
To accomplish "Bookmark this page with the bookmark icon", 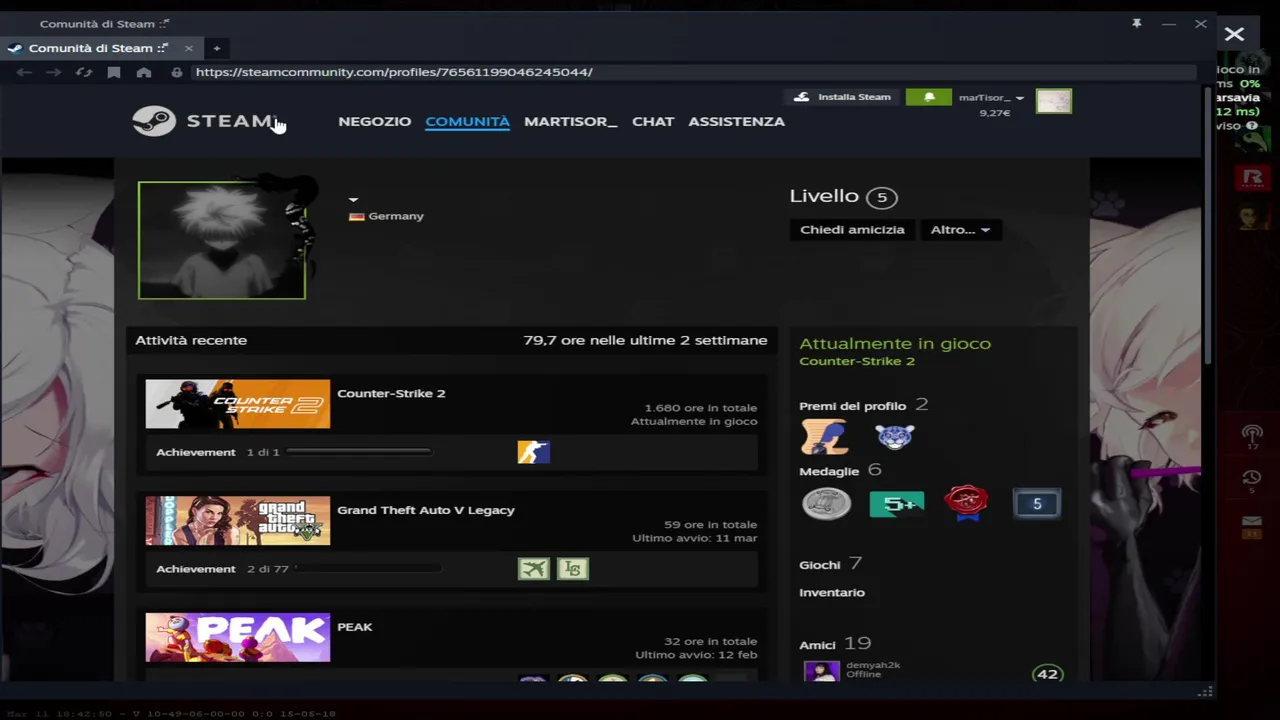I will (114, 72).
